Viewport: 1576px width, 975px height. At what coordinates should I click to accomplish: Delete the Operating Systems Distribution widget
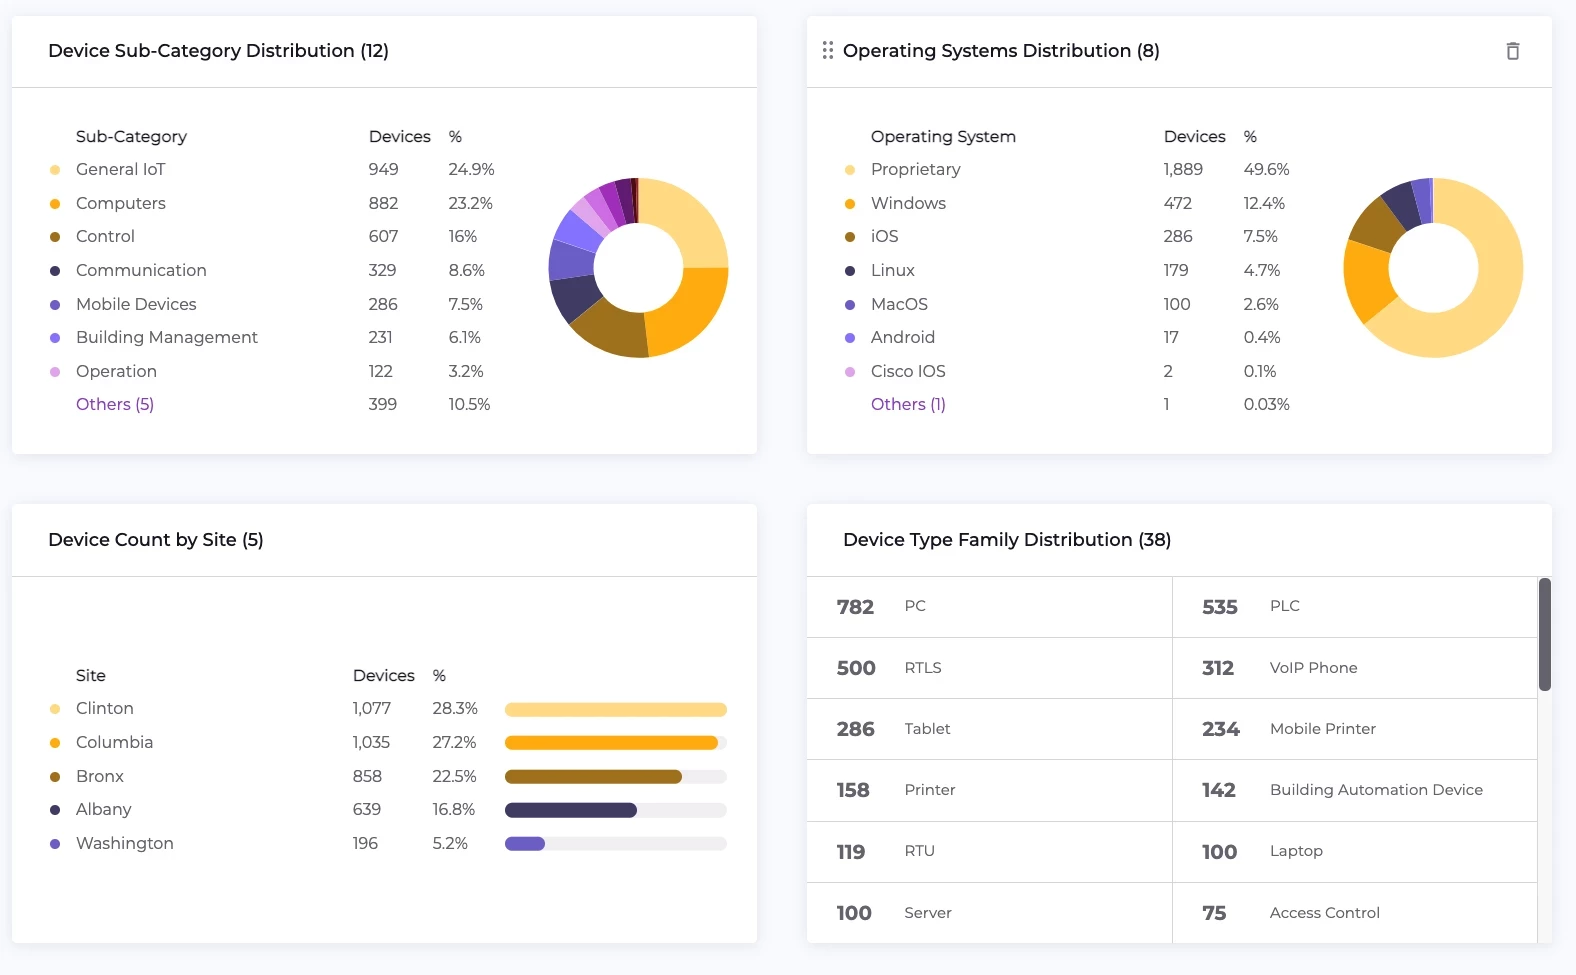[x=1512, y=51]
